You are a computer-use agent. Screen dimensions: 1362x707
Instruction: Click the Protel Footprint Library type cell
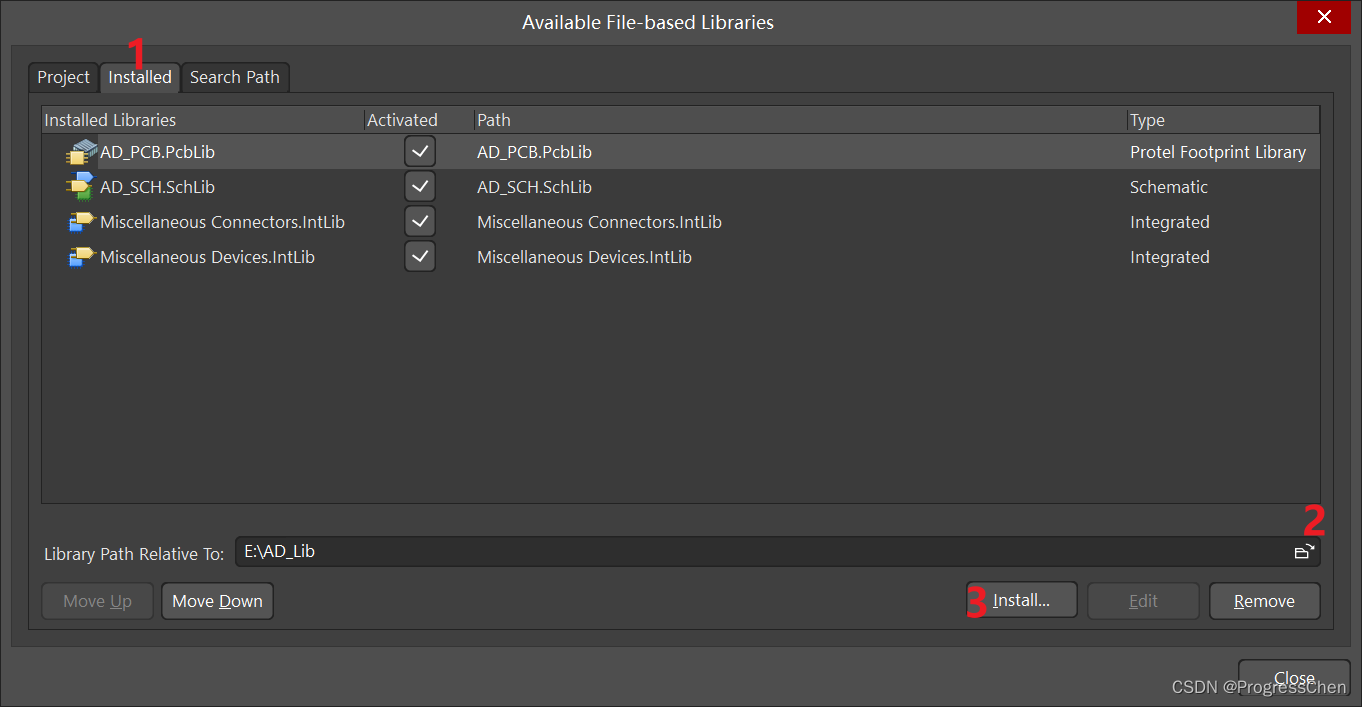point(1218,152)
